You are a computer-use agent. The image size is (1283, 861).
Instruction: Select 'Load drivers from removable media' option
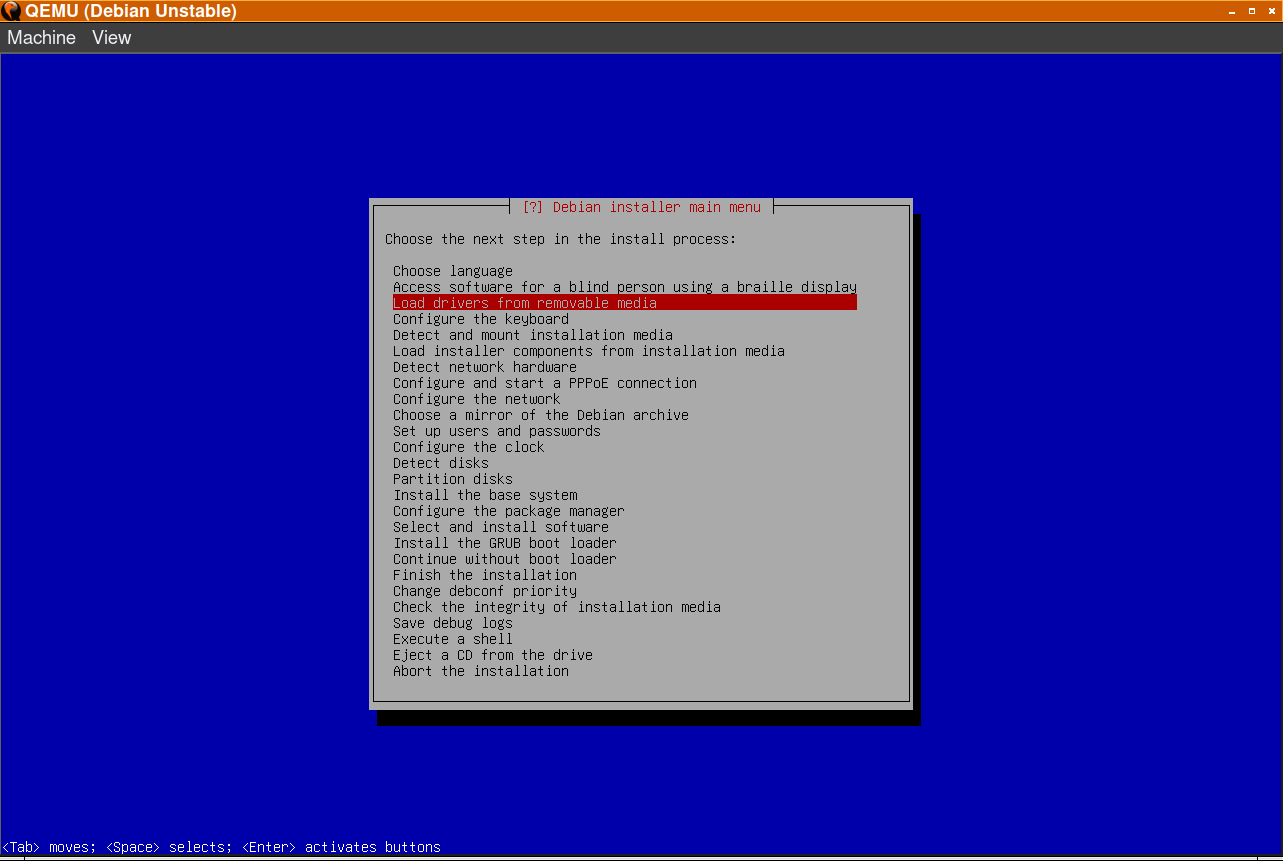pos(524,303)
